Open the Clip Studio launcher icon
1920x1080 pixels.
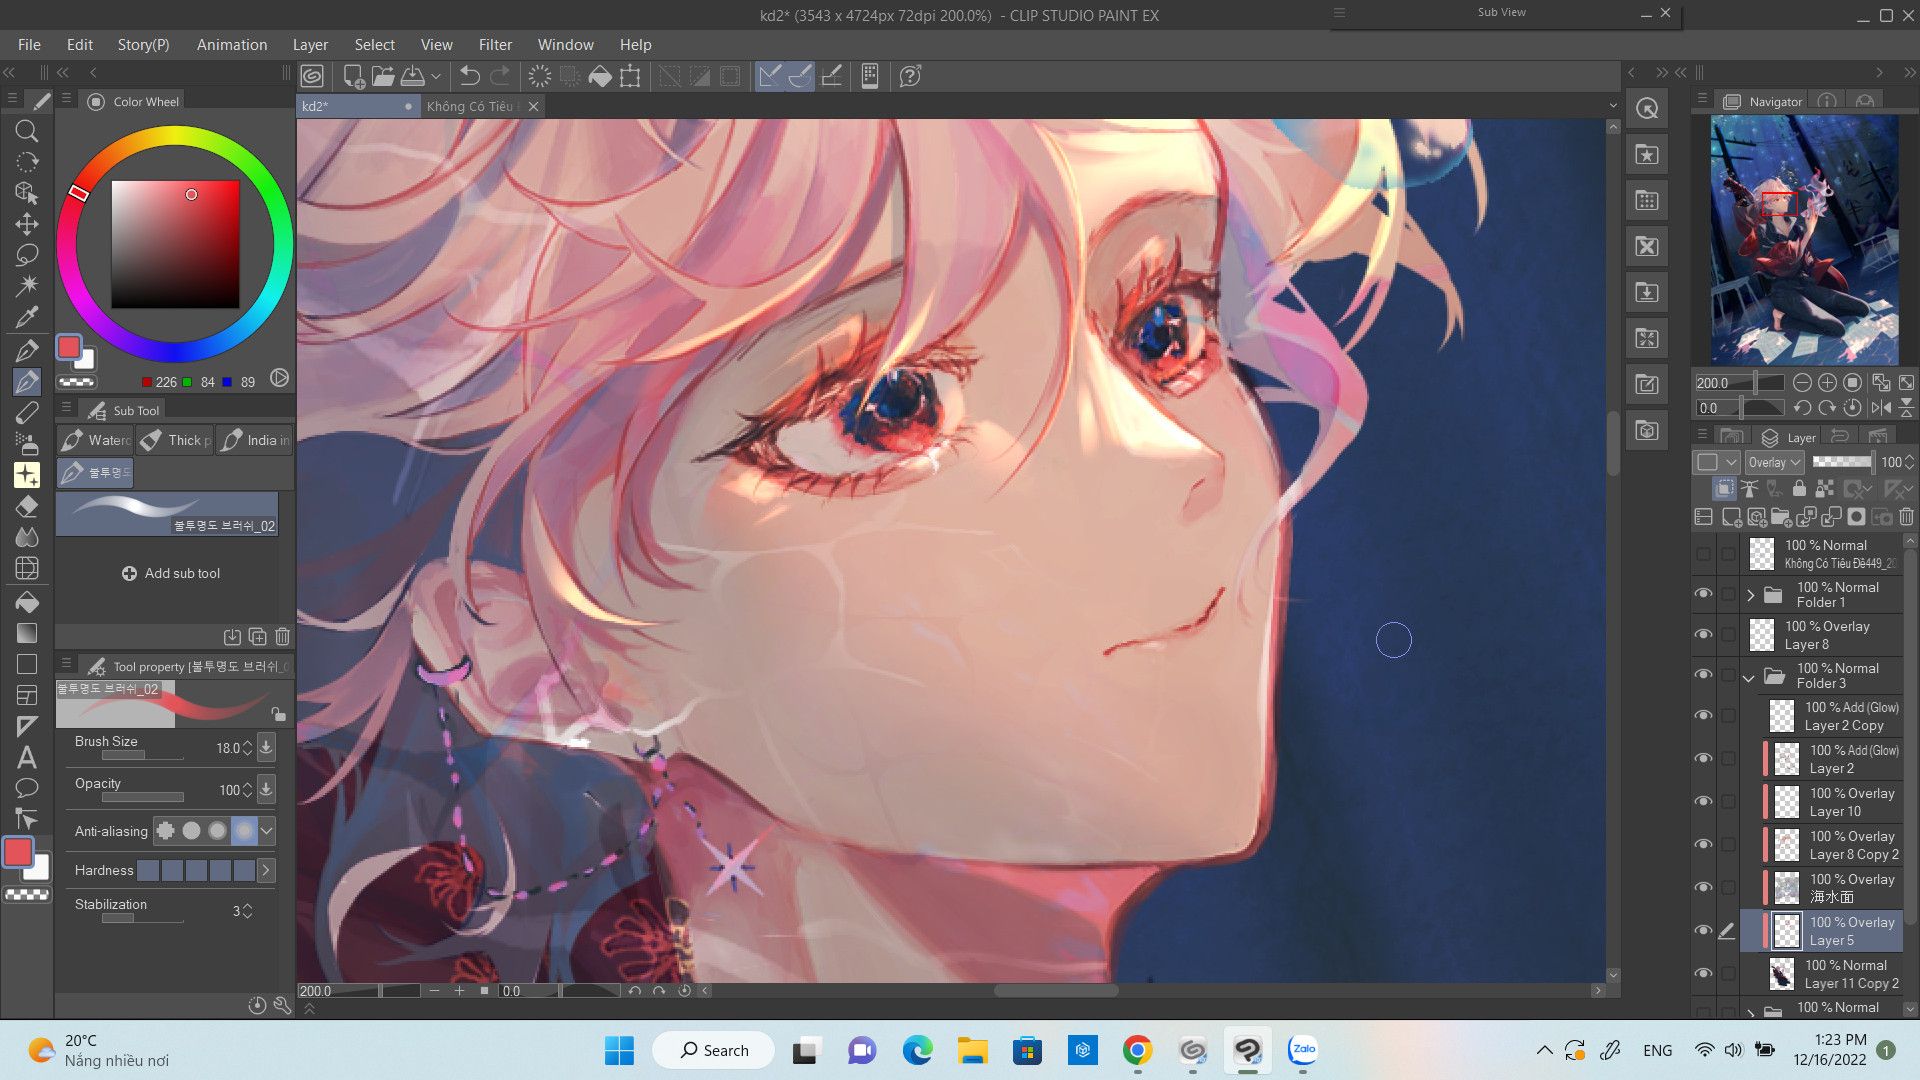tap(312, 76)
